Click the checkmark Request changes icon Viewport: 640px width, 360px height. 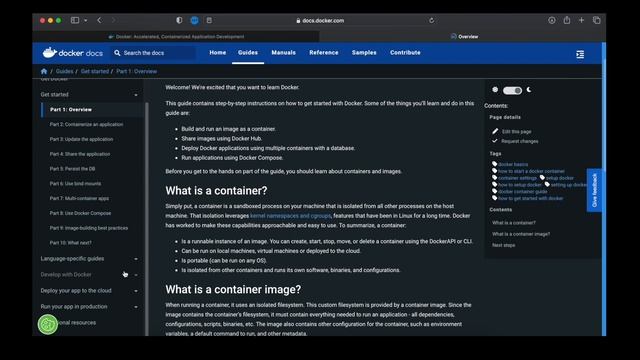(495, 141)
